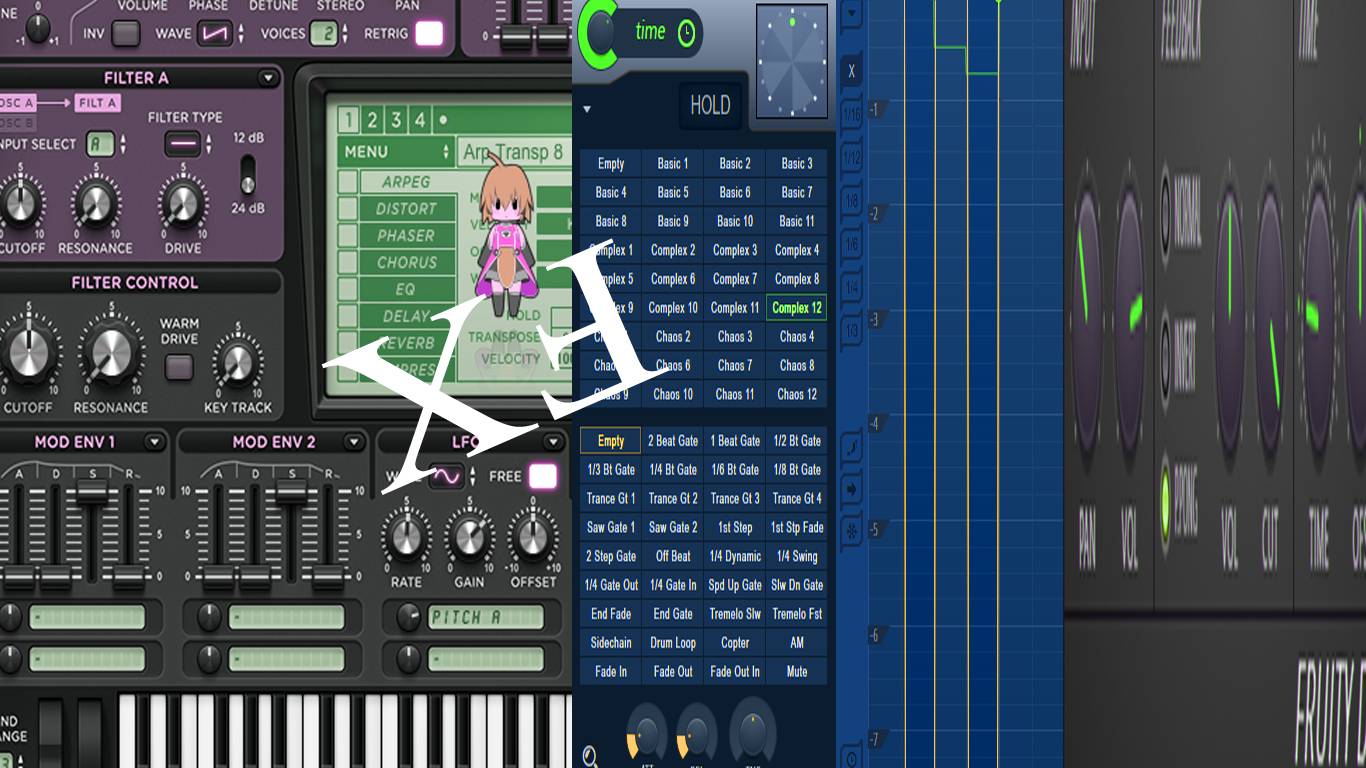Click the 1/16 step length tab
1366x768 pixels.
851,116
